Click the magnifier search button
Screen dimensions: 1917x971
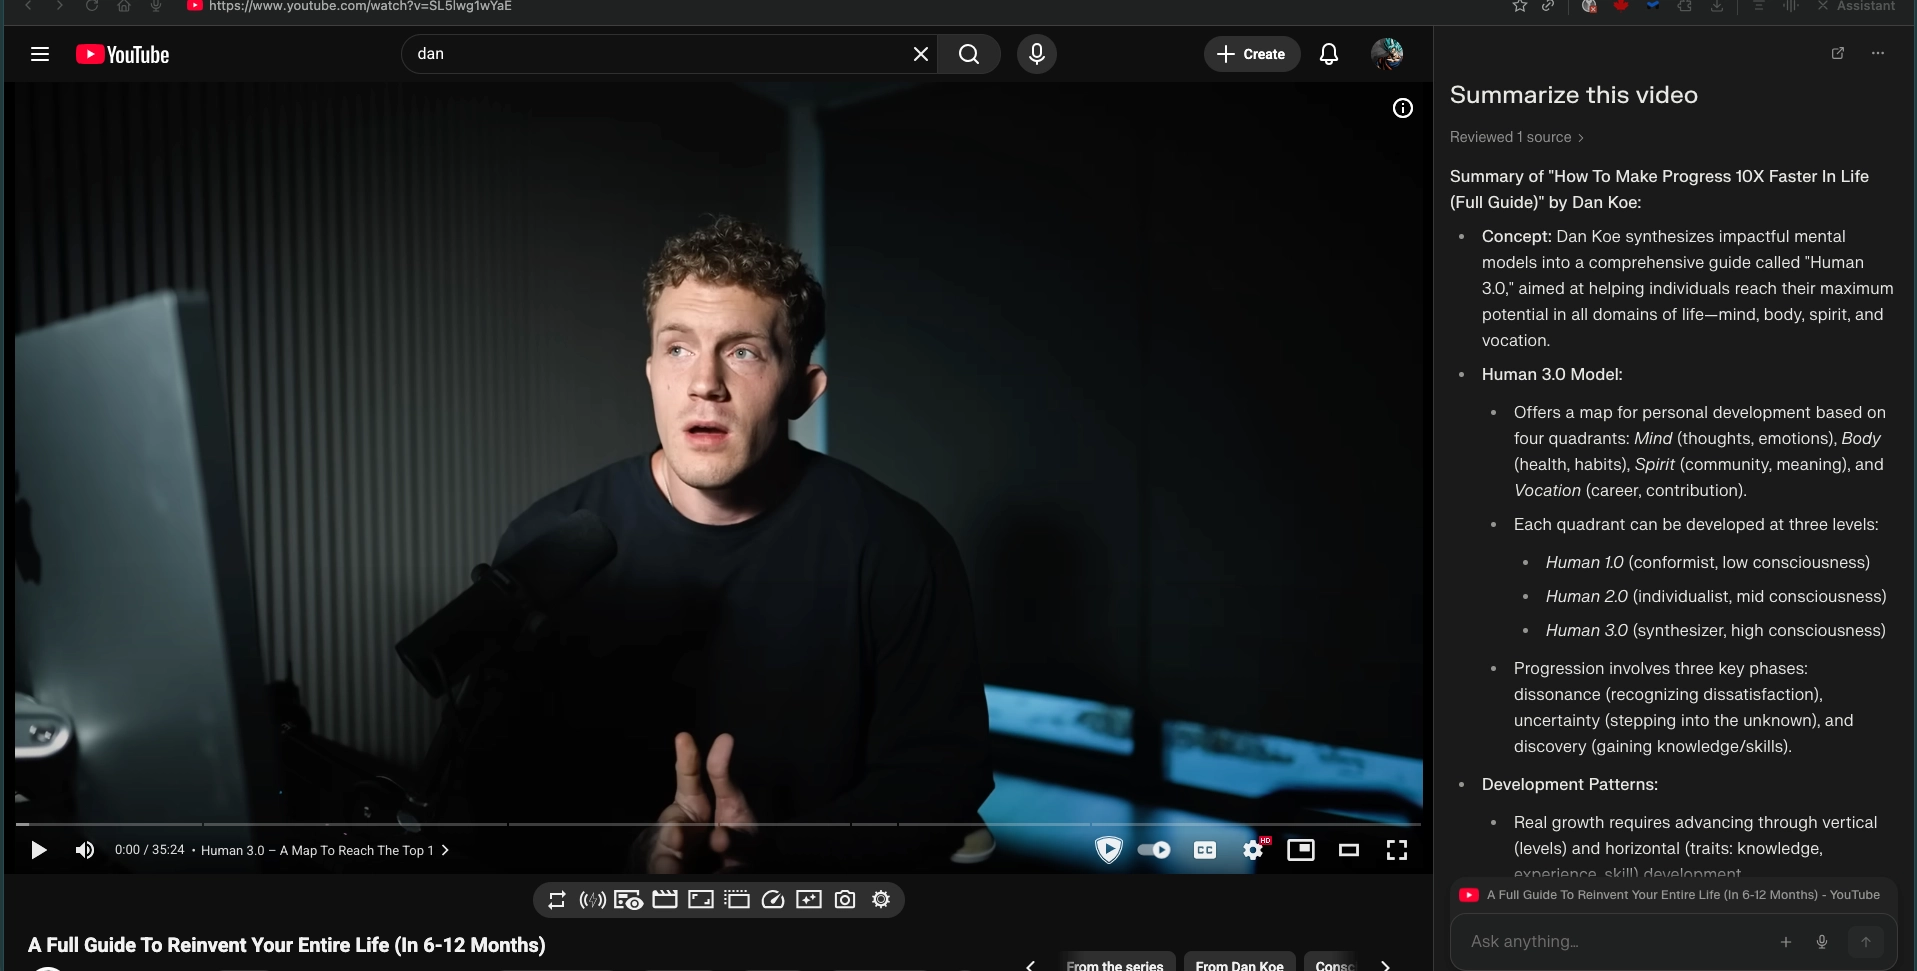pos(969,54)
